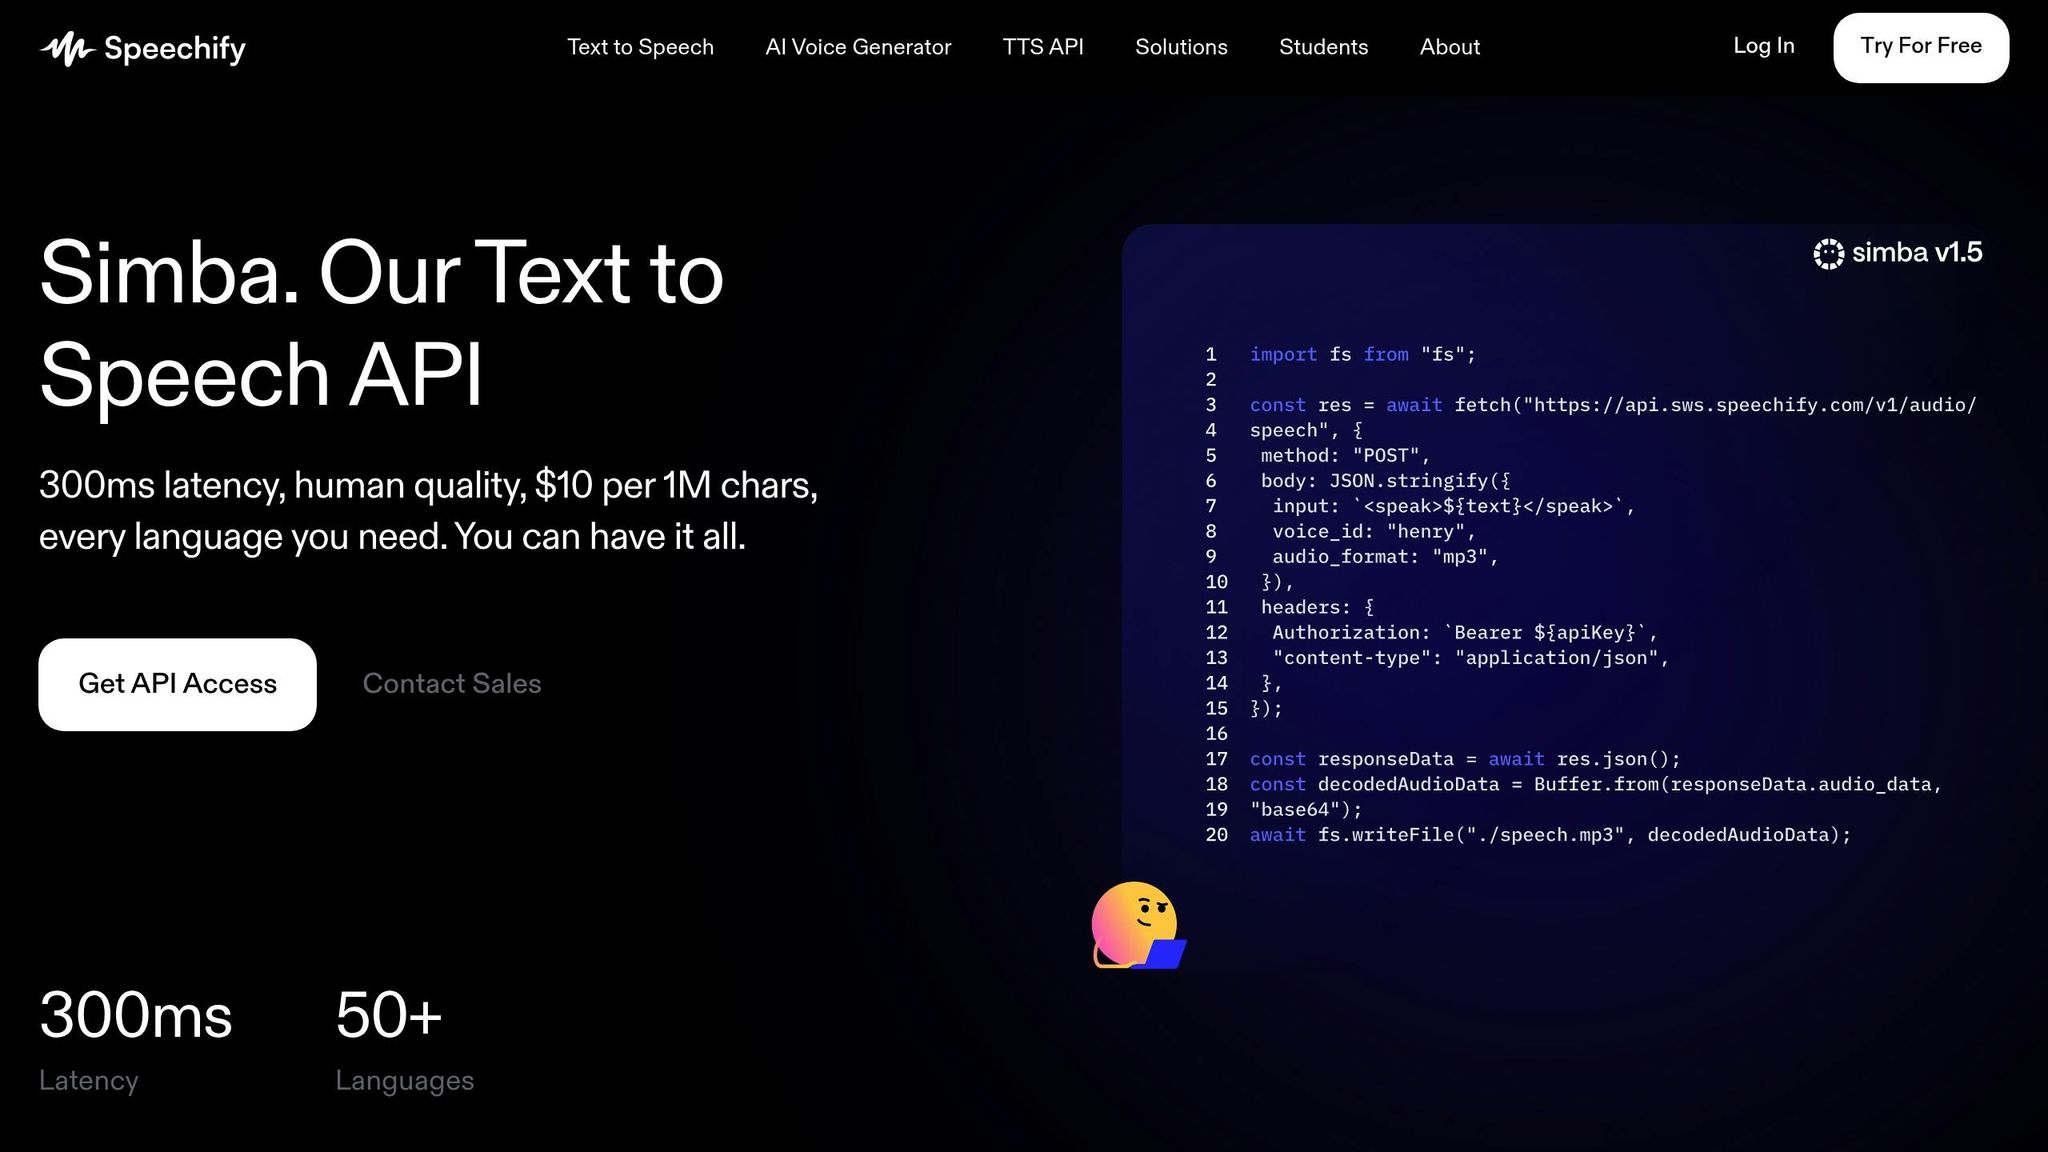Click the simba v1.5 label

pyautogui.click(x=1916, y=253)
